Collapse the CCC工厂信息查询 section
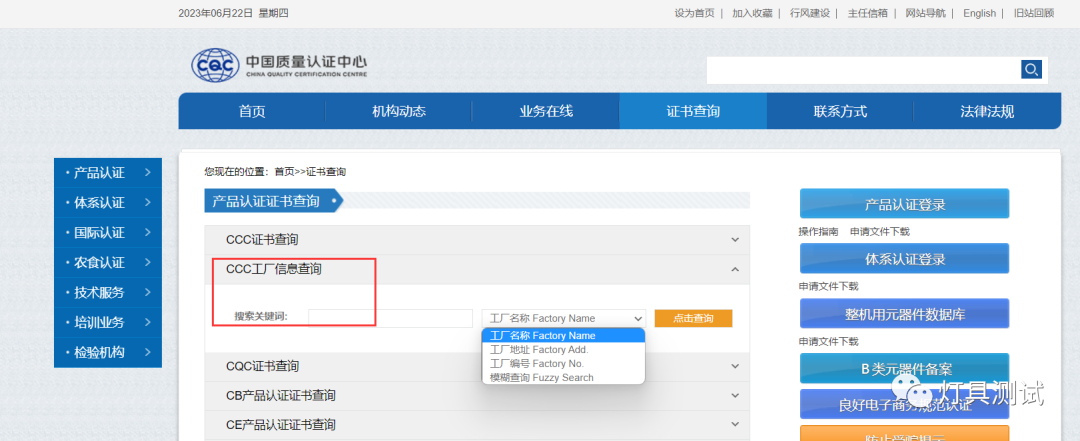 click(x=735, y=269)
